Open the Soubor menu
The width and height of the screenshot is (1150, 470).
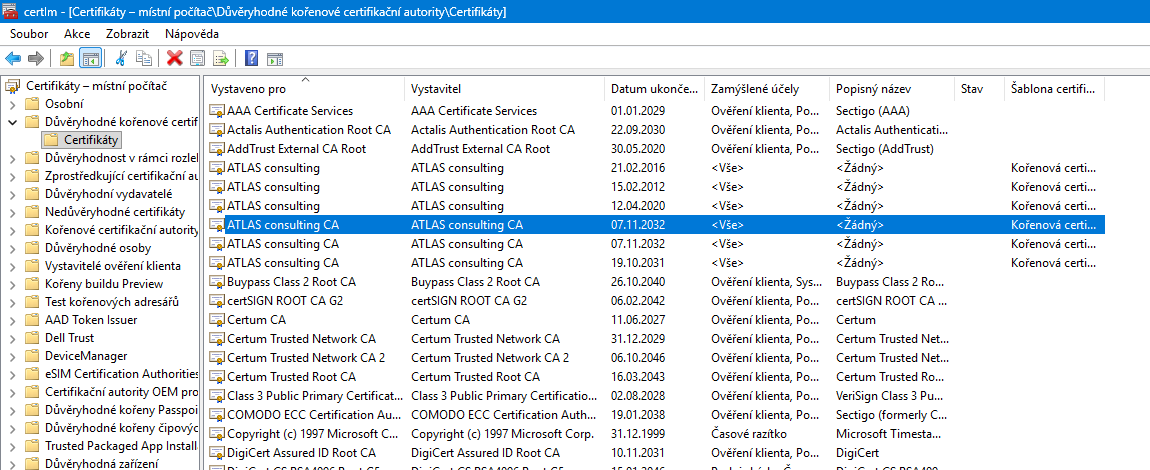click(29, 34)
